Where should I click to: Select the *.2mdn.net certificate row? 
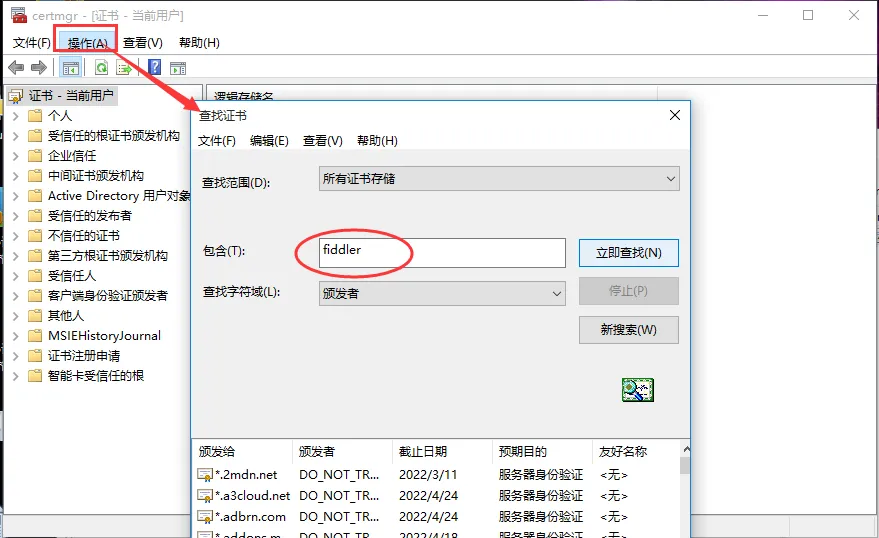pyautogui.click(x=438, y=475)
